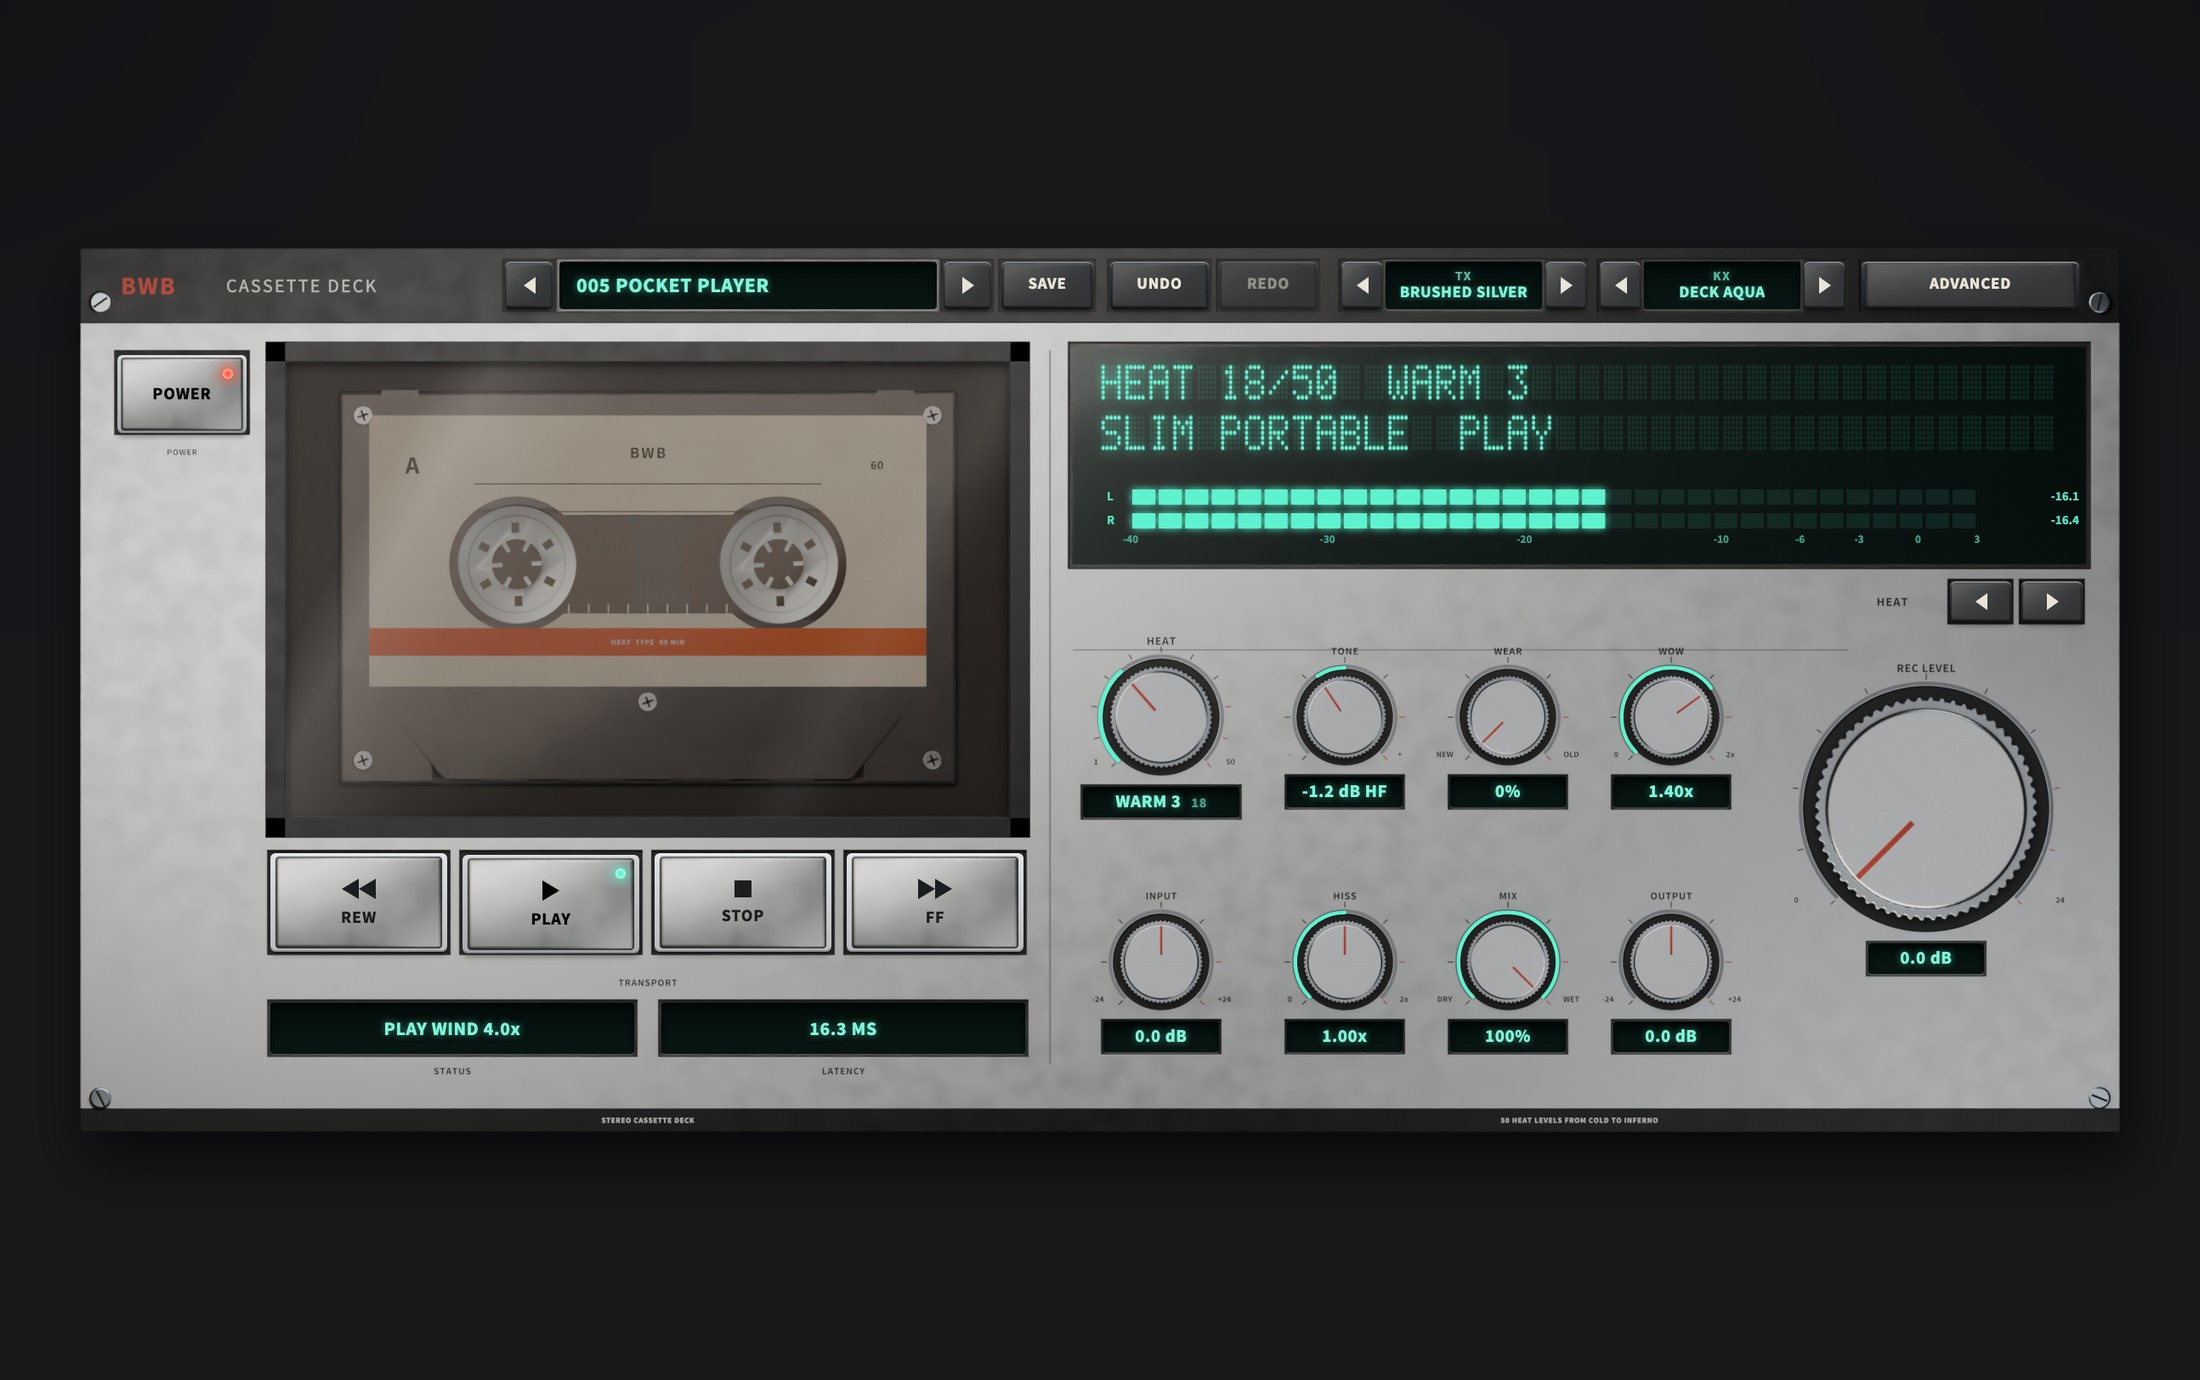Click the PLAY transport button

pyautogui.click(x=550, y=902)
